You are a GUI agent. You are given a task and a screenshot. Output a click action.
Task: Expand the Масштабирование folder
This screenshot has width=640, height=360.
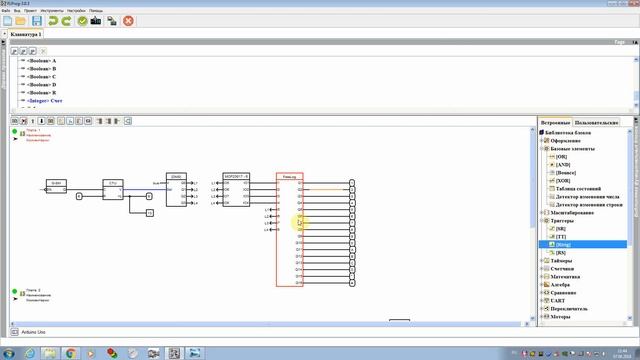542,213
